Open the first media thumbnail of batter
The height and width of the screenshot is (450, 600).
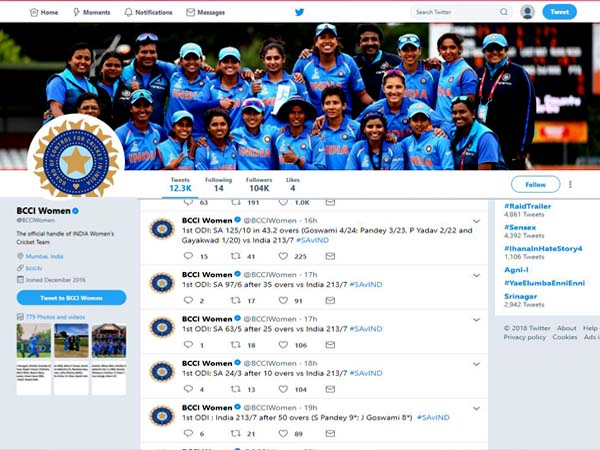click(x=34, y=341)
